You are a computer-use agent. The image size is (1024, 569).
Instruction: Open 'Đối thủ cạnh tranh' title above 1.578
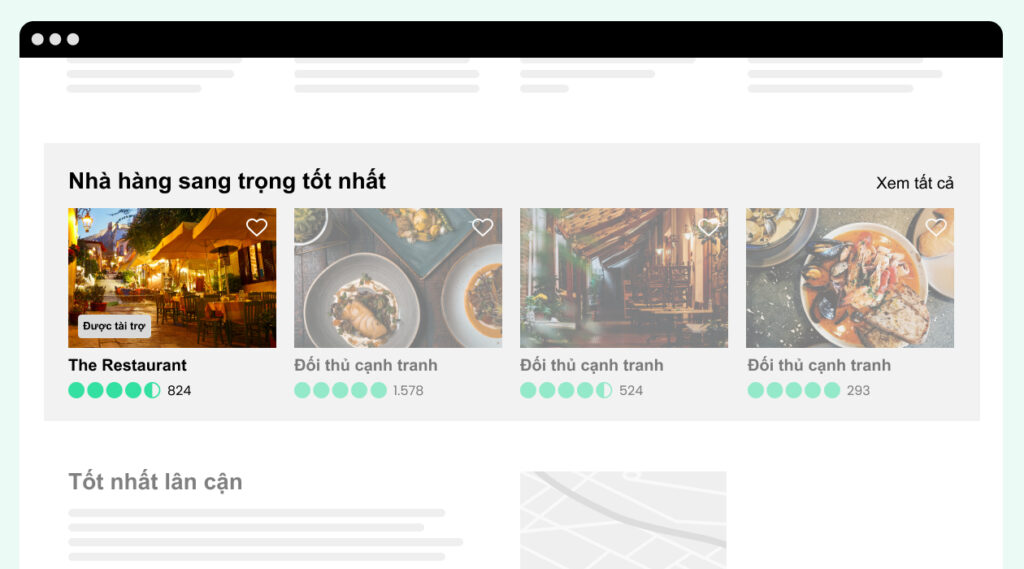tap(366, 365)
